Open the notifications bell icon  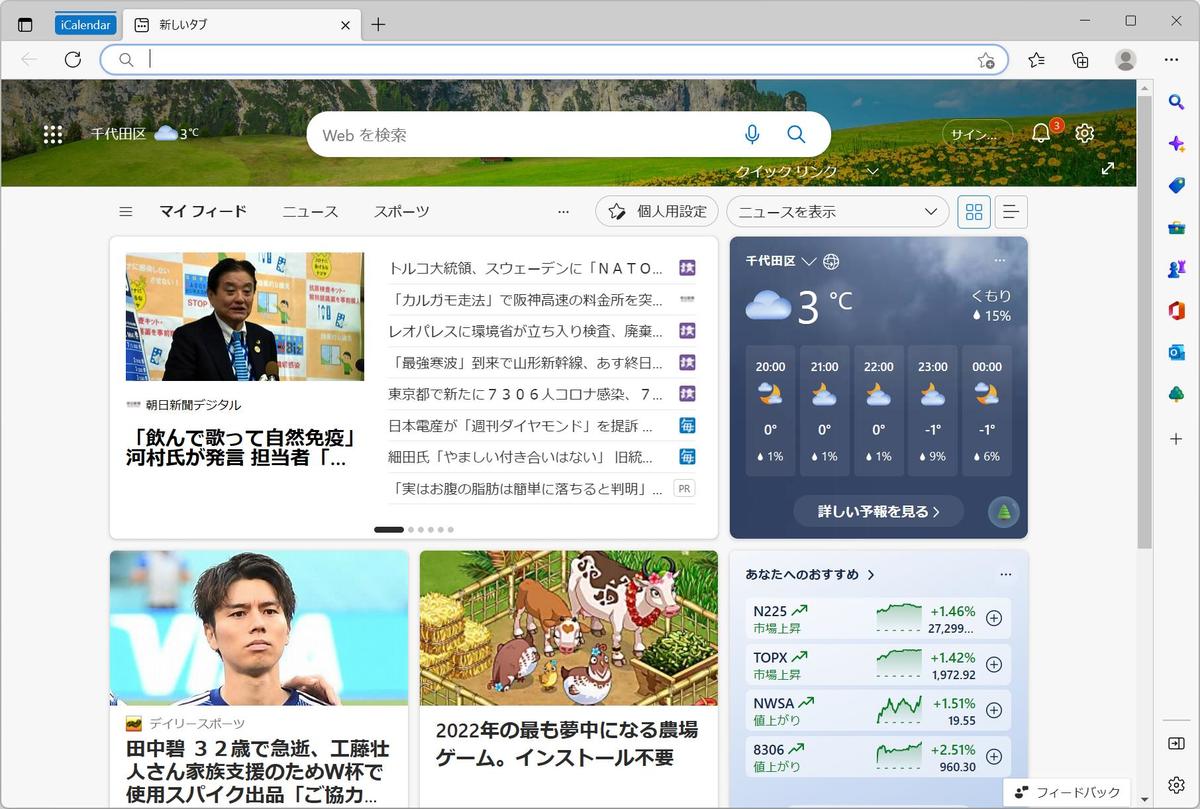tap(1041, 133)
